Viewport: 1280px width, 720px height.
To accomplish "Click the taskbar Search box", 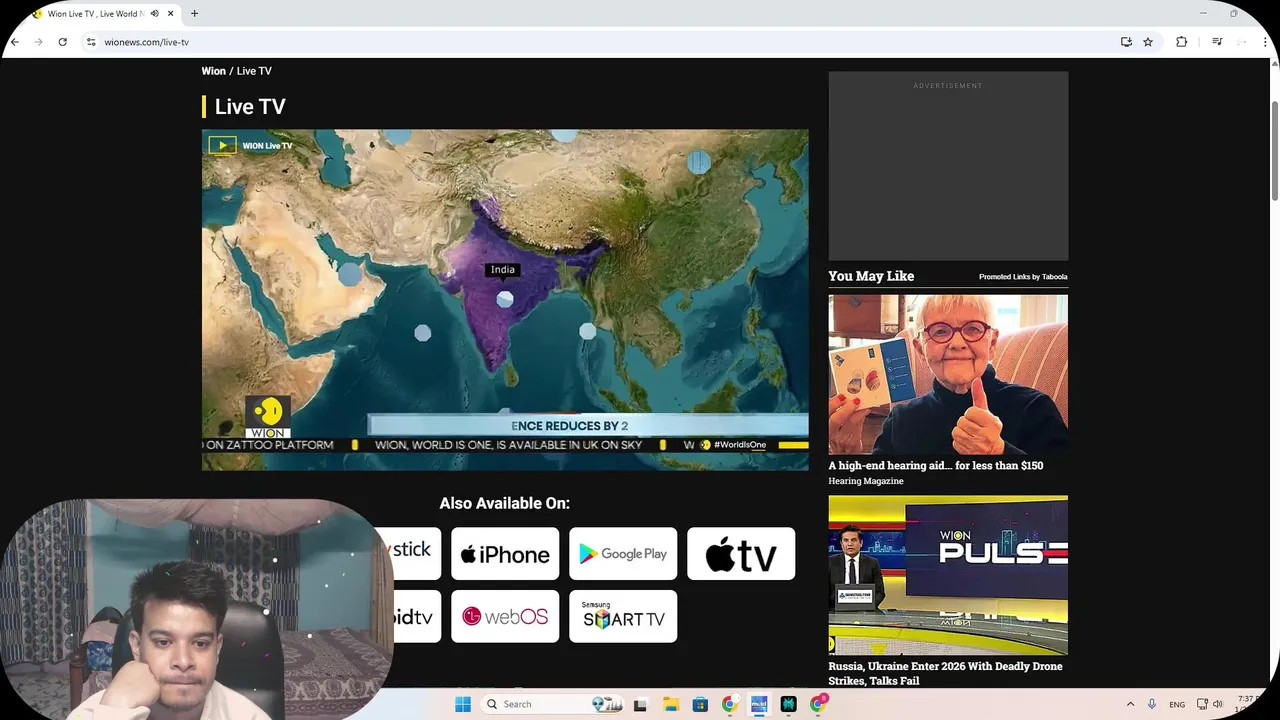I will pos(550,704).
